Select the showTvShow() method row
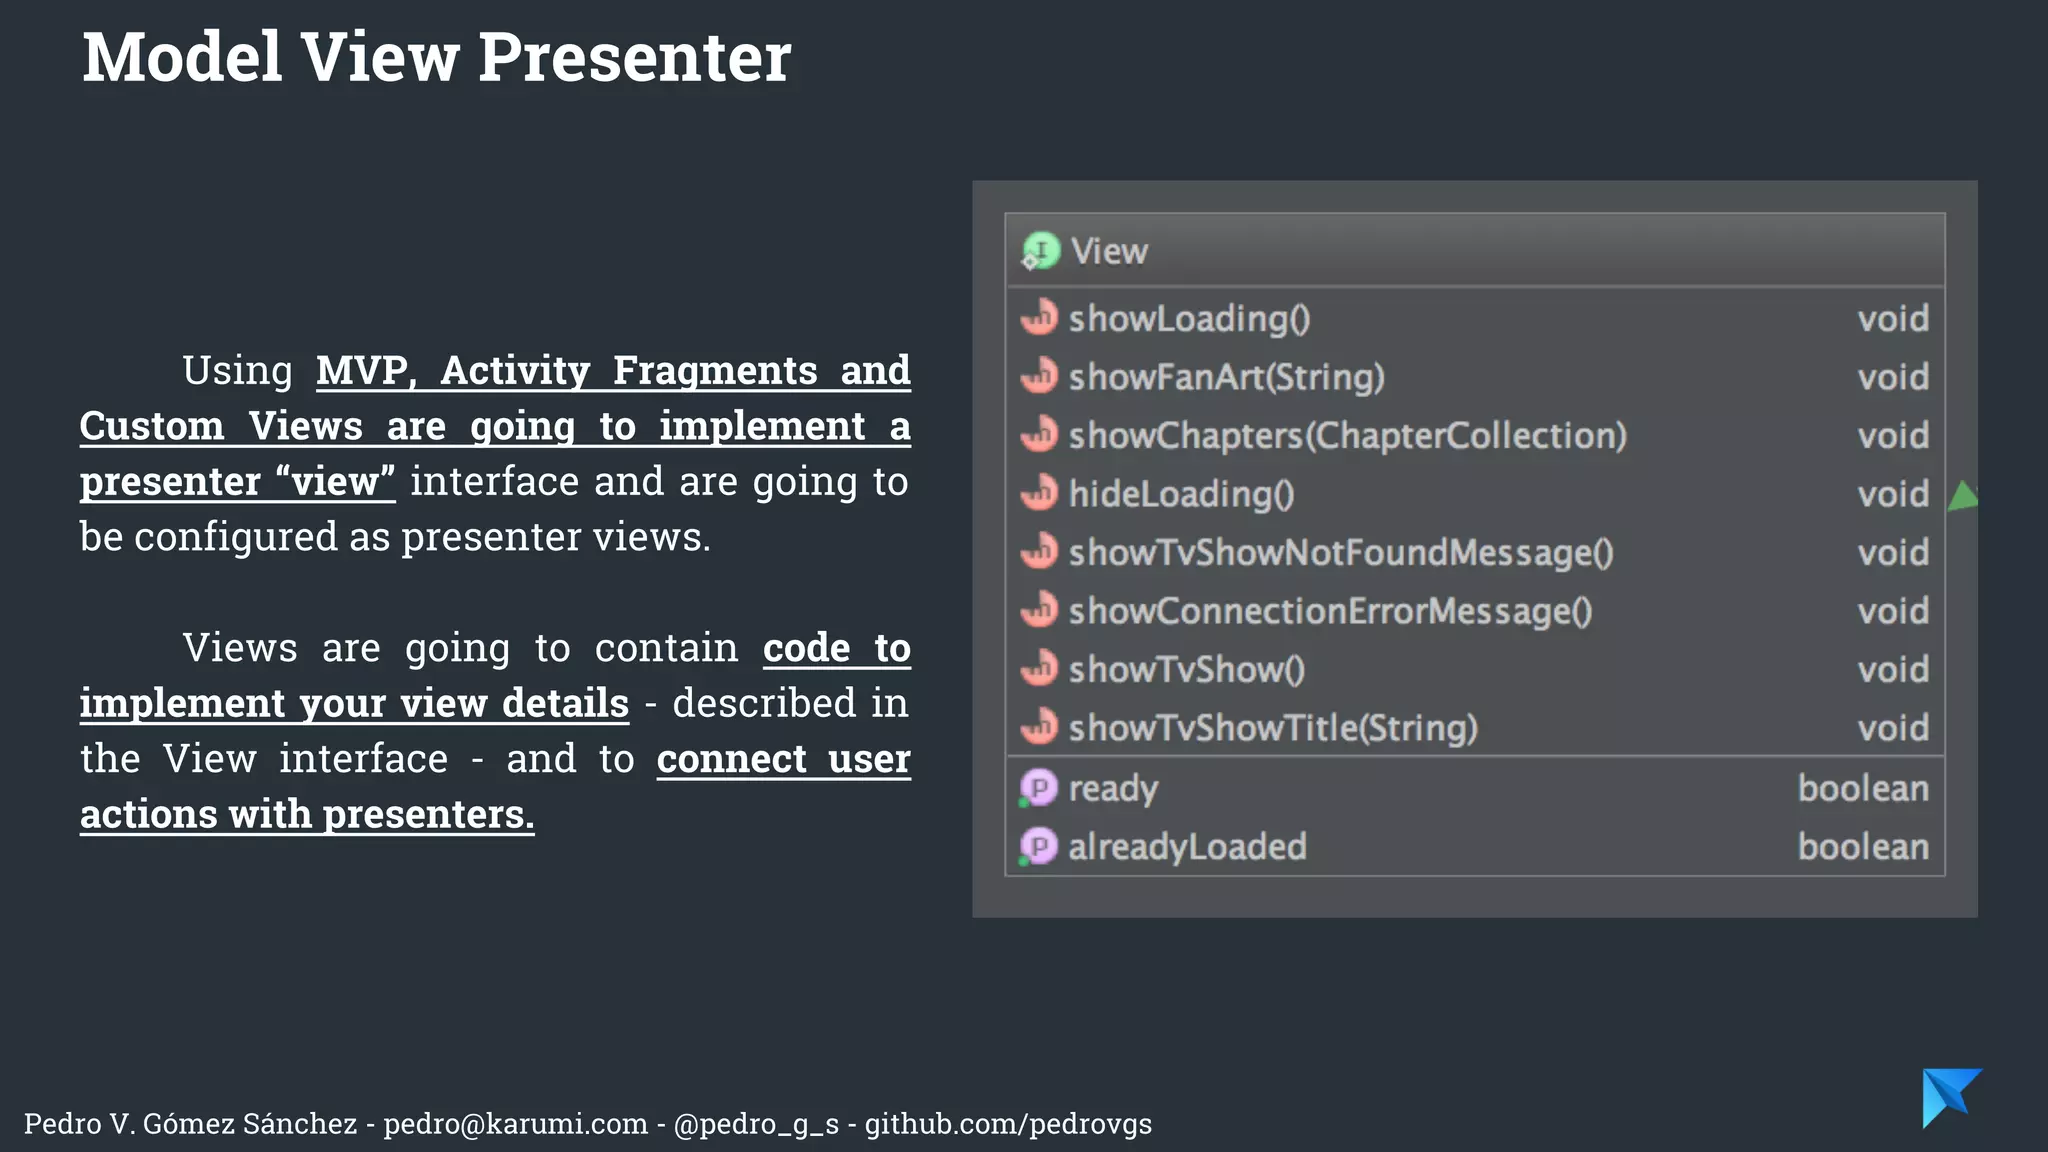Viewport: 2048px width, 1152px height. [x=1475, y=669]
